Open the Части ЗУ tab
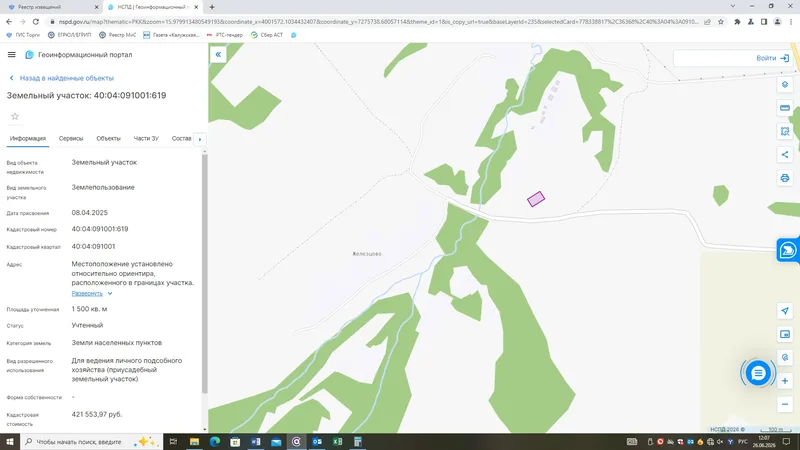800x450 pixels. (x=146, y=138)
